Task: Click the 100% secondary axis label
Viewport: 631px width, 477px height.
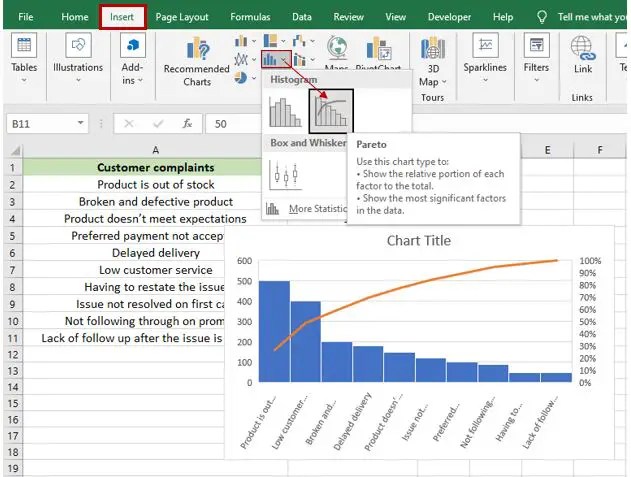Action: click(x=590, y=261)
